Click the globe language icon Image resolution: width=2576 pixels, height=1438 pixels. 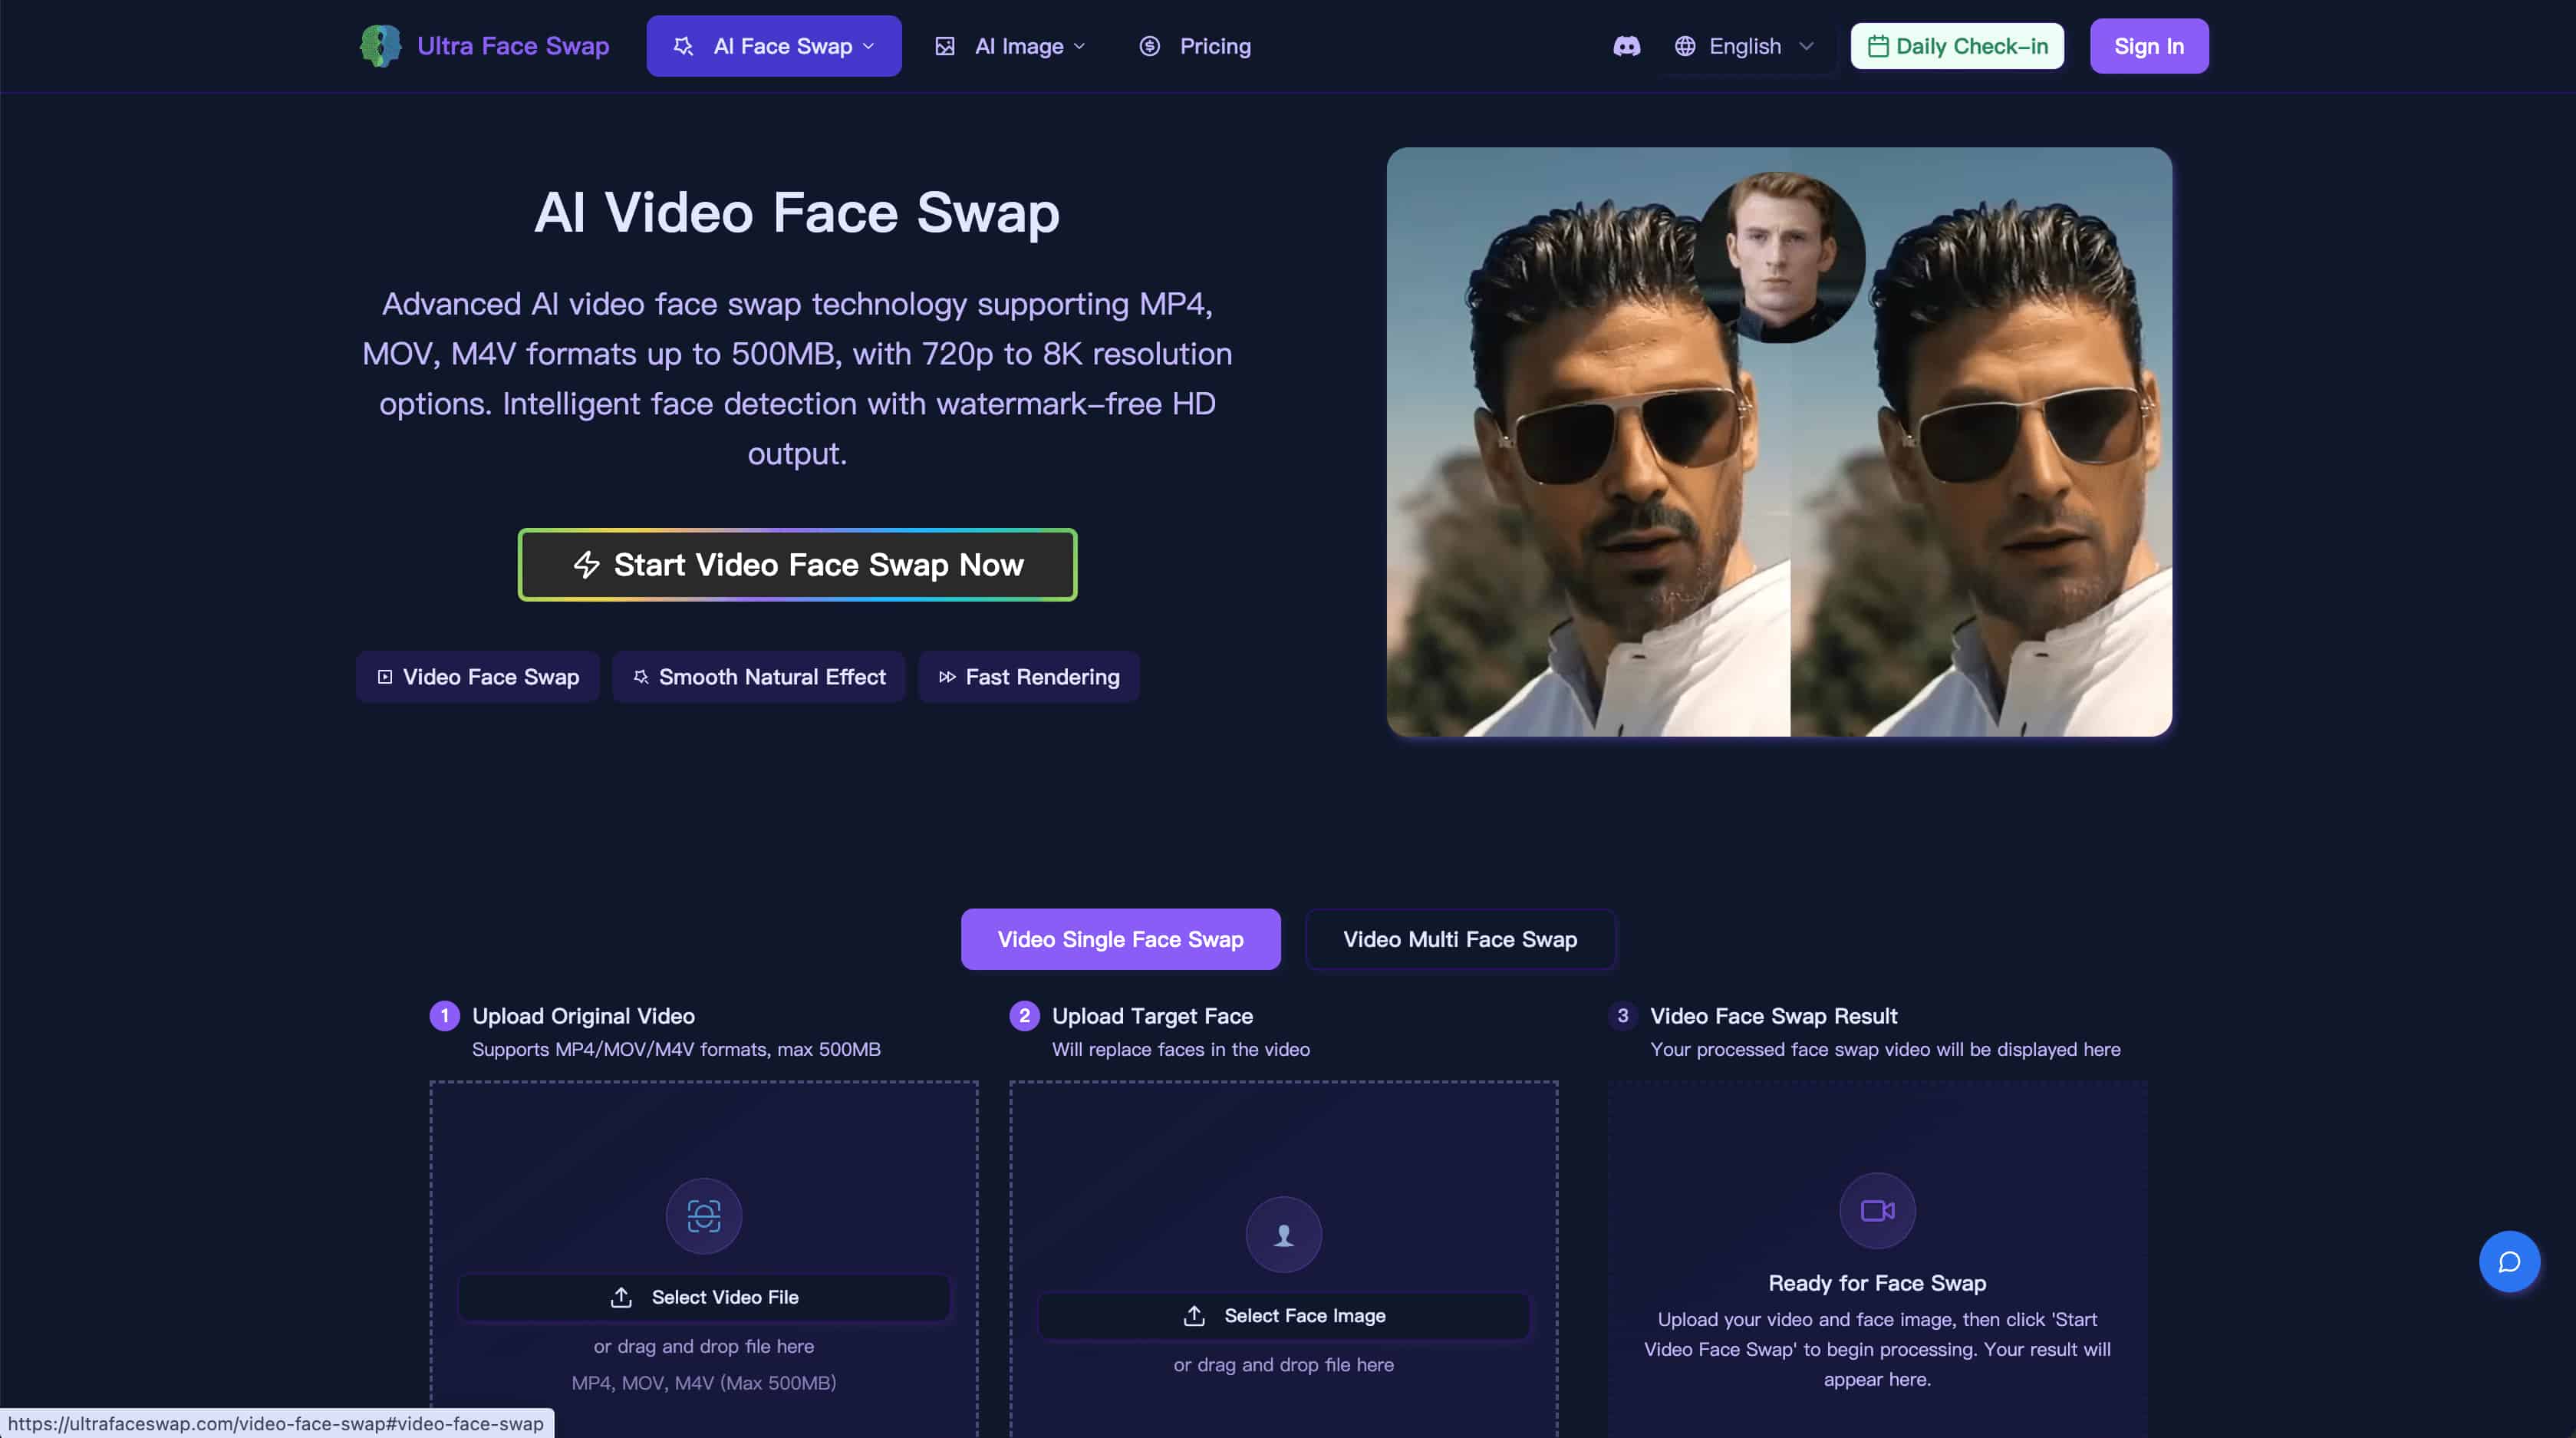point(1685,46)
